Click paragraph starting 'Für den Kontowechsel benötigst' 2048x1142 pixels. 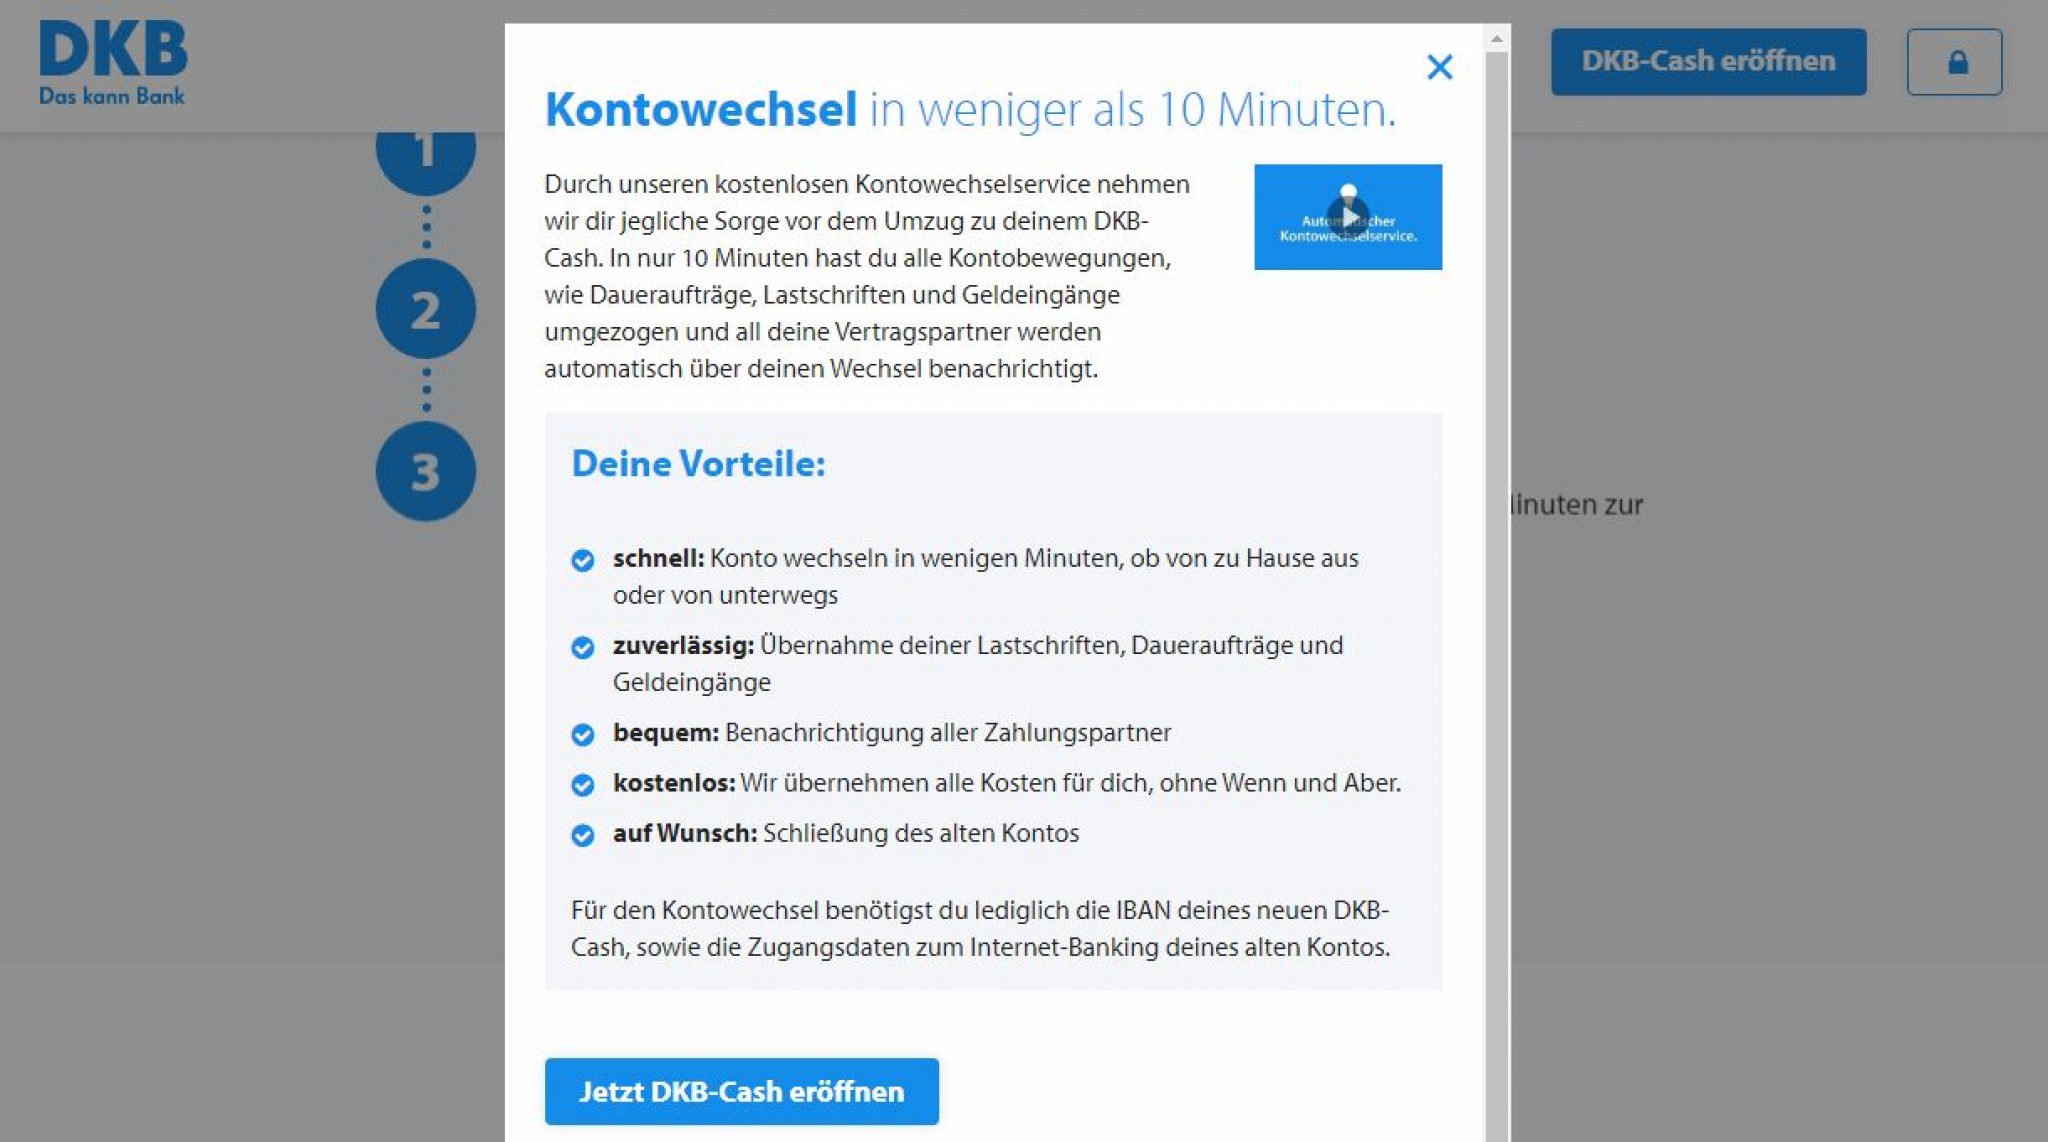pyautogui.click(x=981, y=928)
